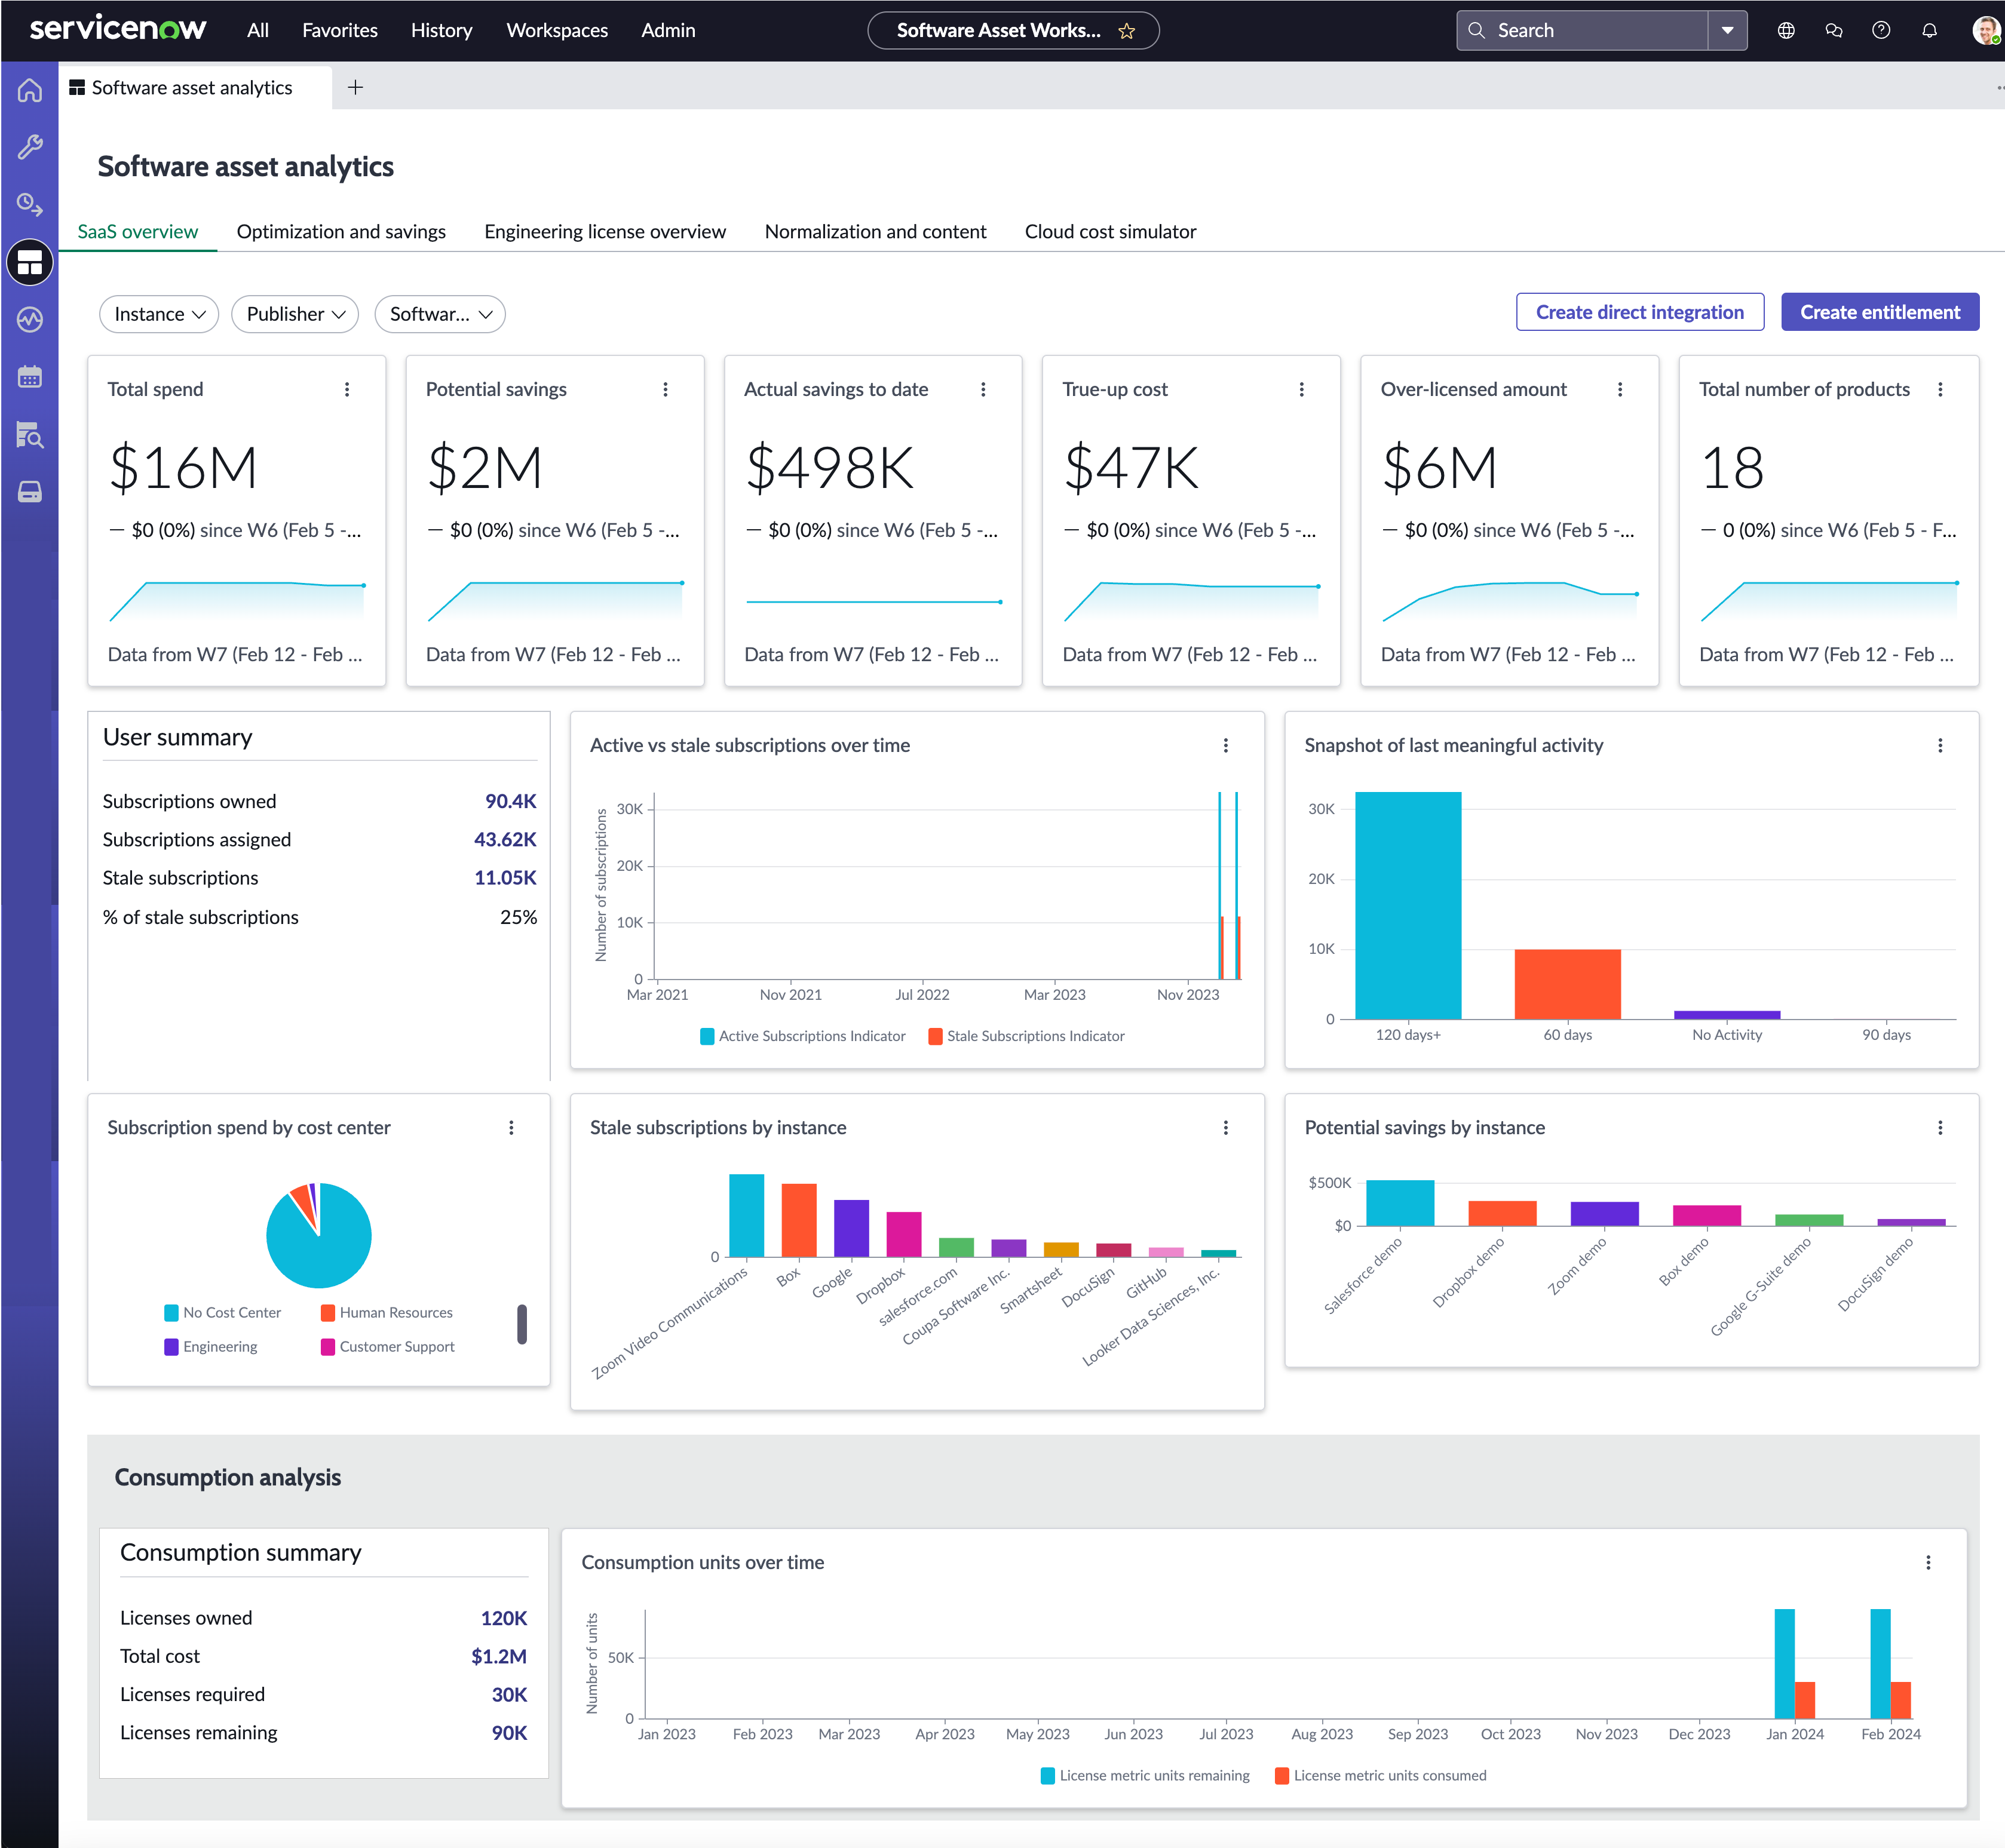Click the No Cost Center color swatch

(171, 1313)
